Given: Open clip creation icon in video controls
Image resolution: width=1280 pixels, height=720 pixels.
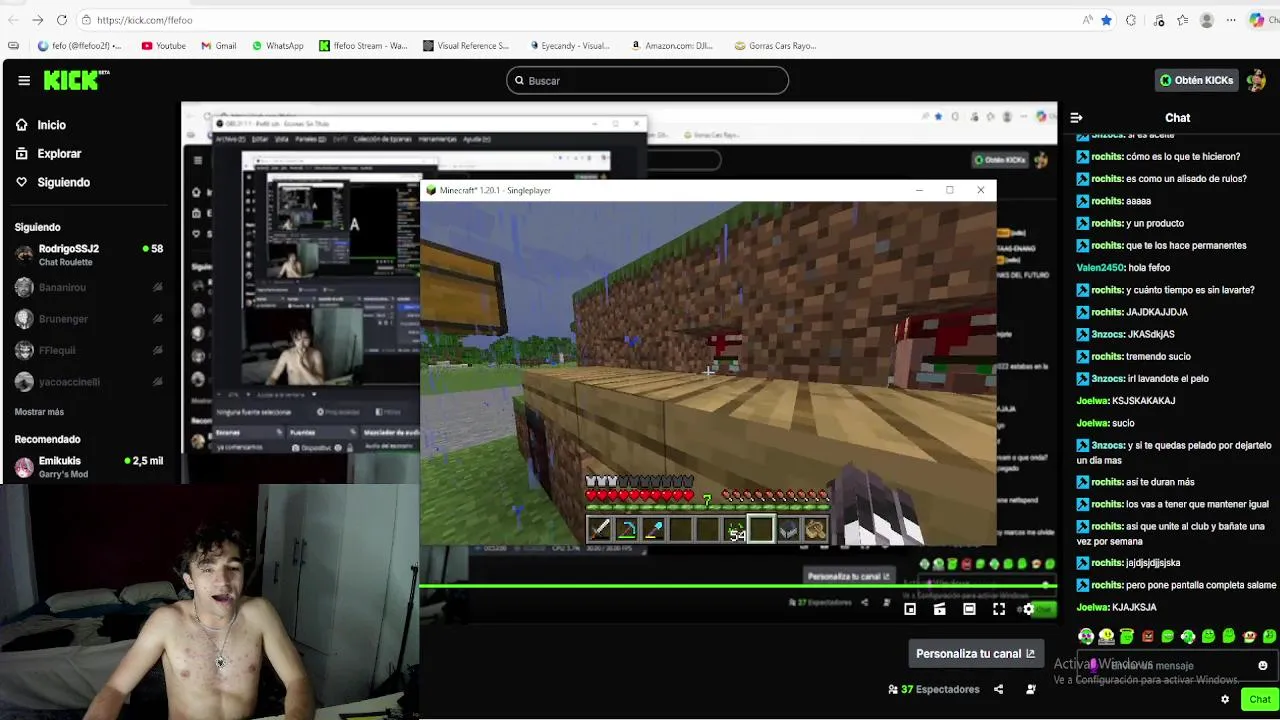Looking at the screenshot, I should 939,609.
